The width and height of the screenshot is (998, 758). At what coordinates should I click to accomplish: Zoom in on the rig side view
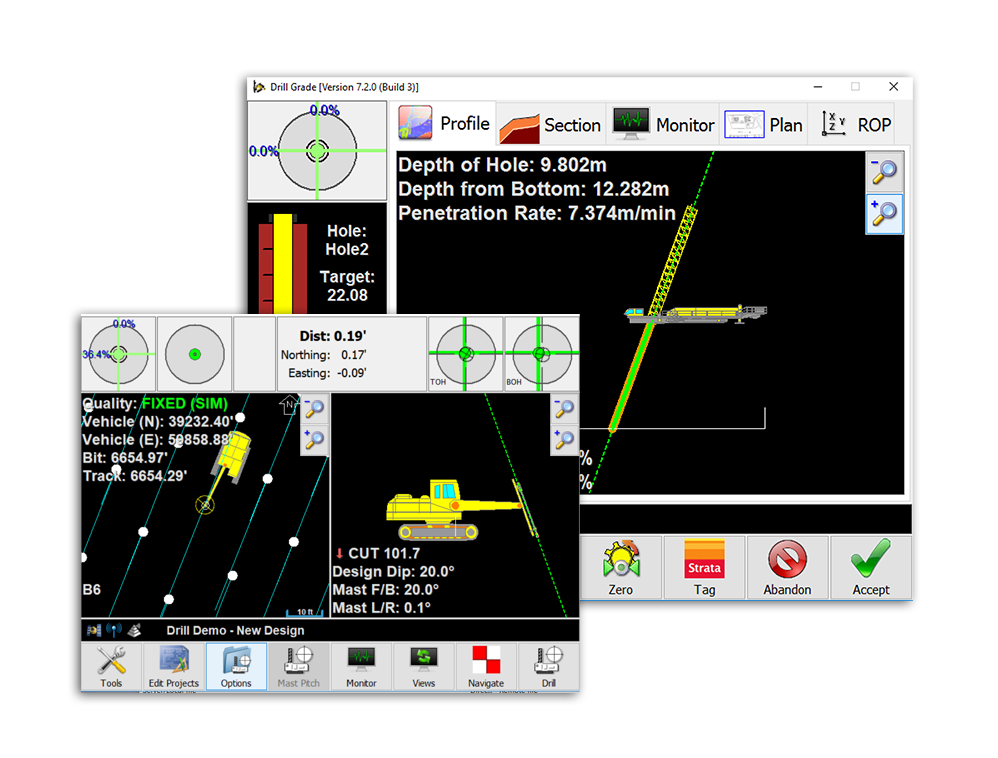(564, 440)
